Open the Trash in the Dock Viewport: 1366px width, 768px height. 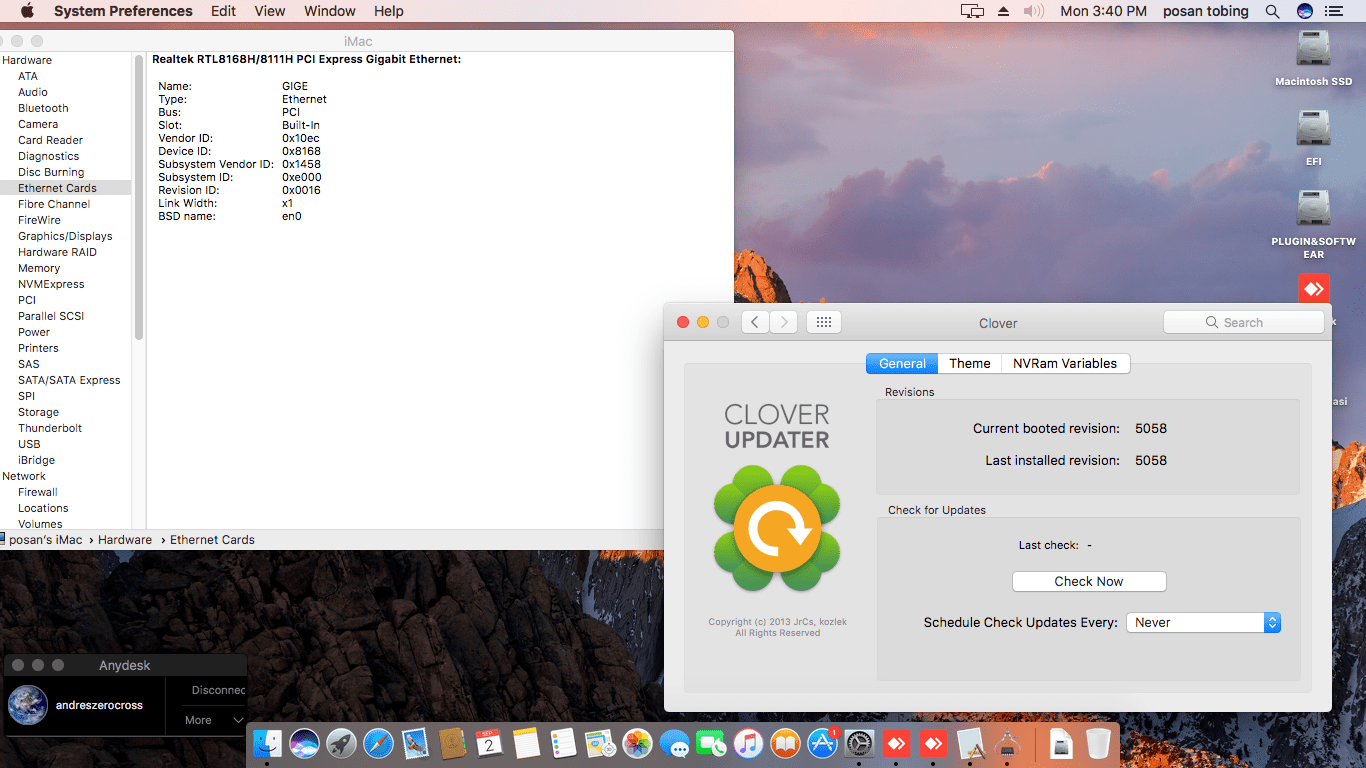pyautogui.click(x=1098, y=743)
